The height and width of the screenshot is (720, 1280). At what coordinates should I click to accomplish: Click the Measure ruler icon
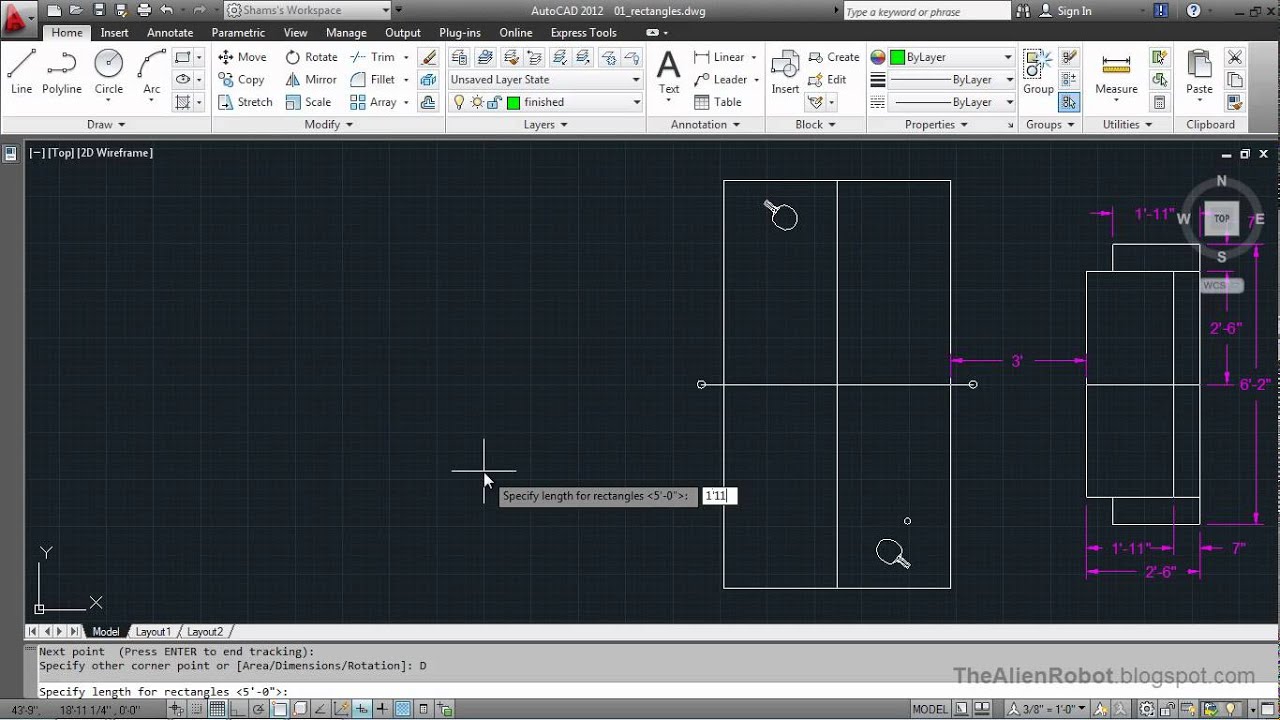pos(1116,72)
